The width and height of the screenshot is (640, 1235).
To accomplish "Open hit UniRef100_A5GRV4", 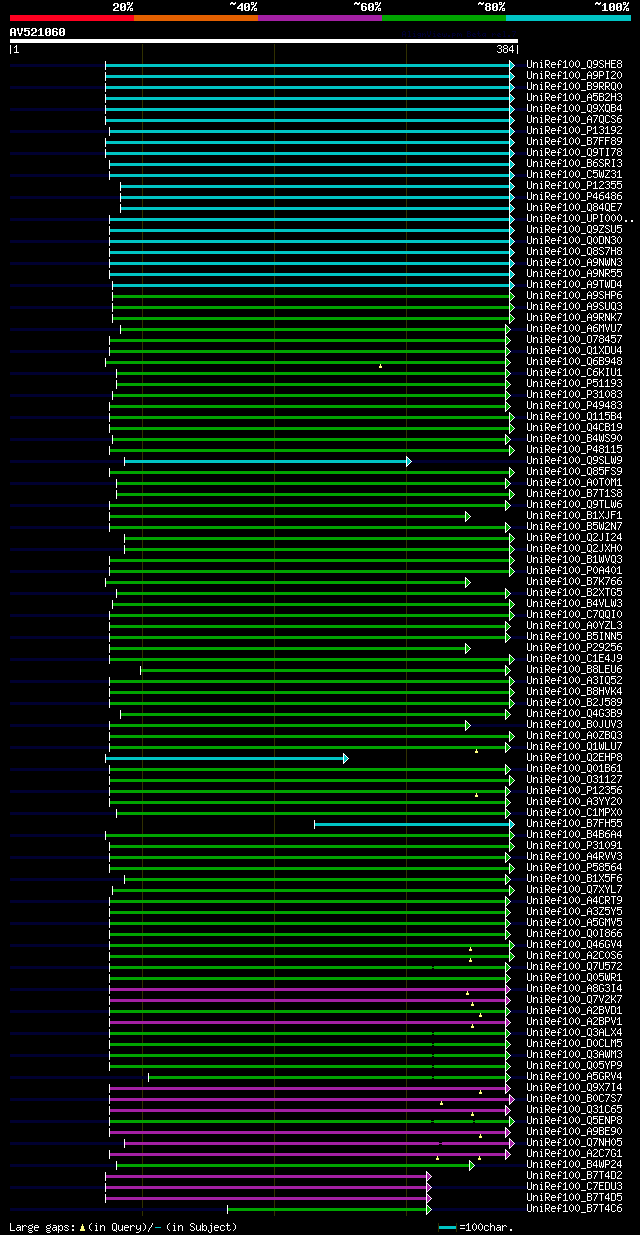I will tap(574, 1077).
